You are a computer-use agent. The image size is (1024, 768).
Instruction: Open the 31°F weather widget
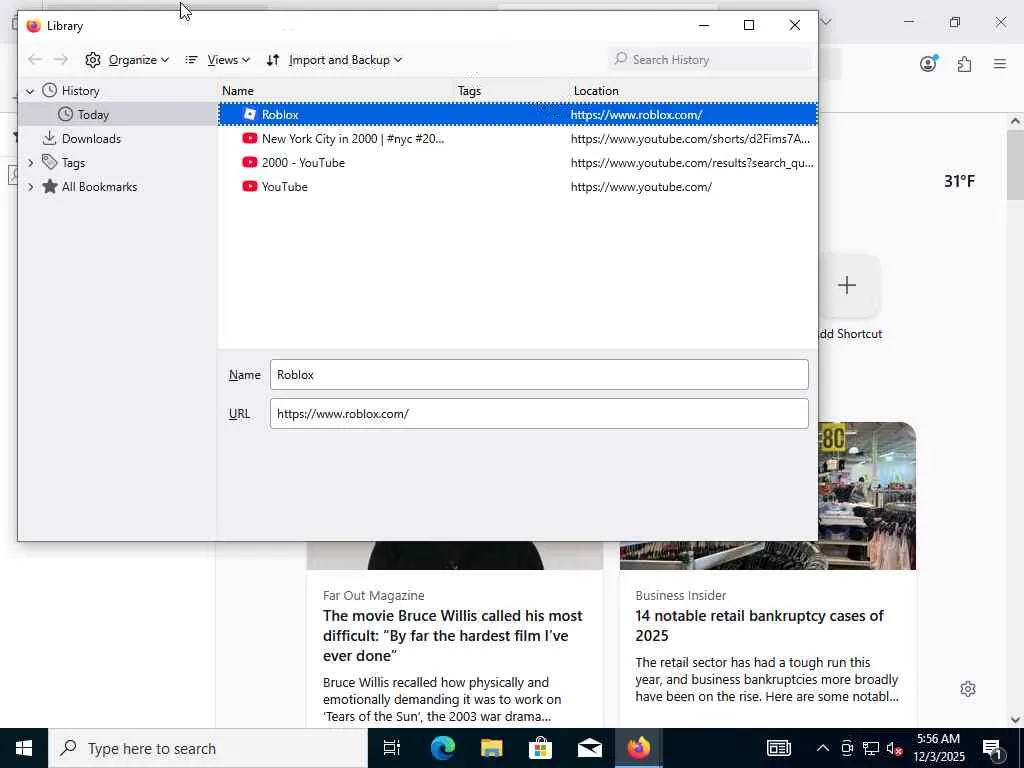point(959,181)
